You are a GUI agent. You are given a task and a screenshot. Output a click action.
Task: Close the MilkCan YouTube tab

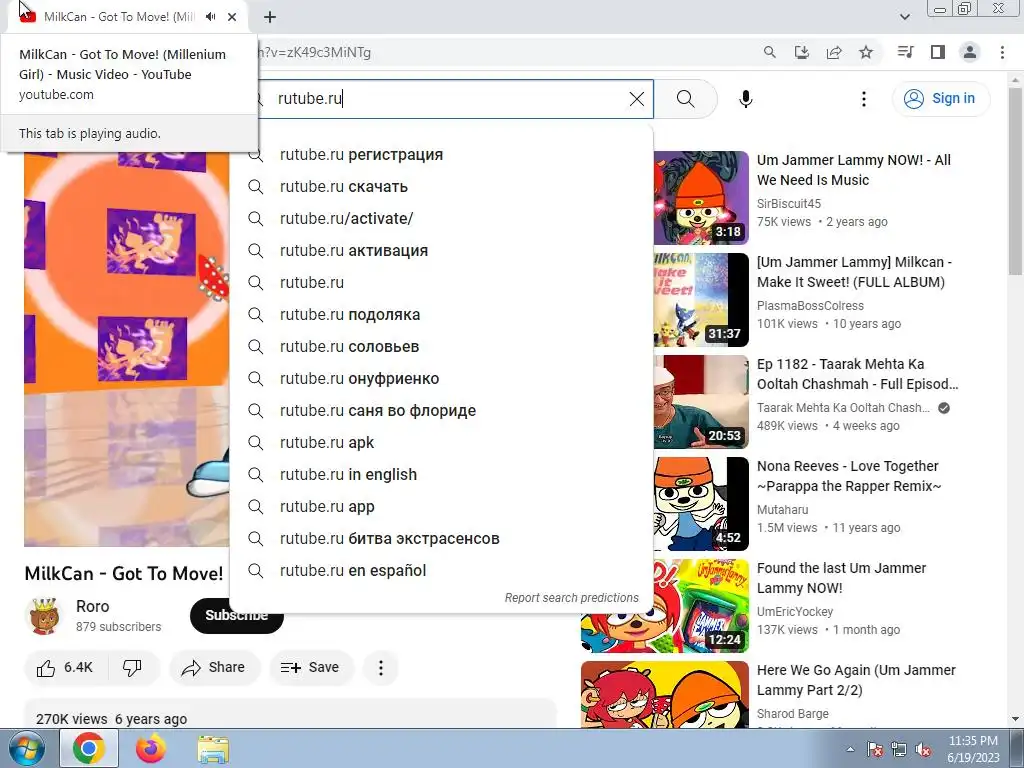click(232, 17)
